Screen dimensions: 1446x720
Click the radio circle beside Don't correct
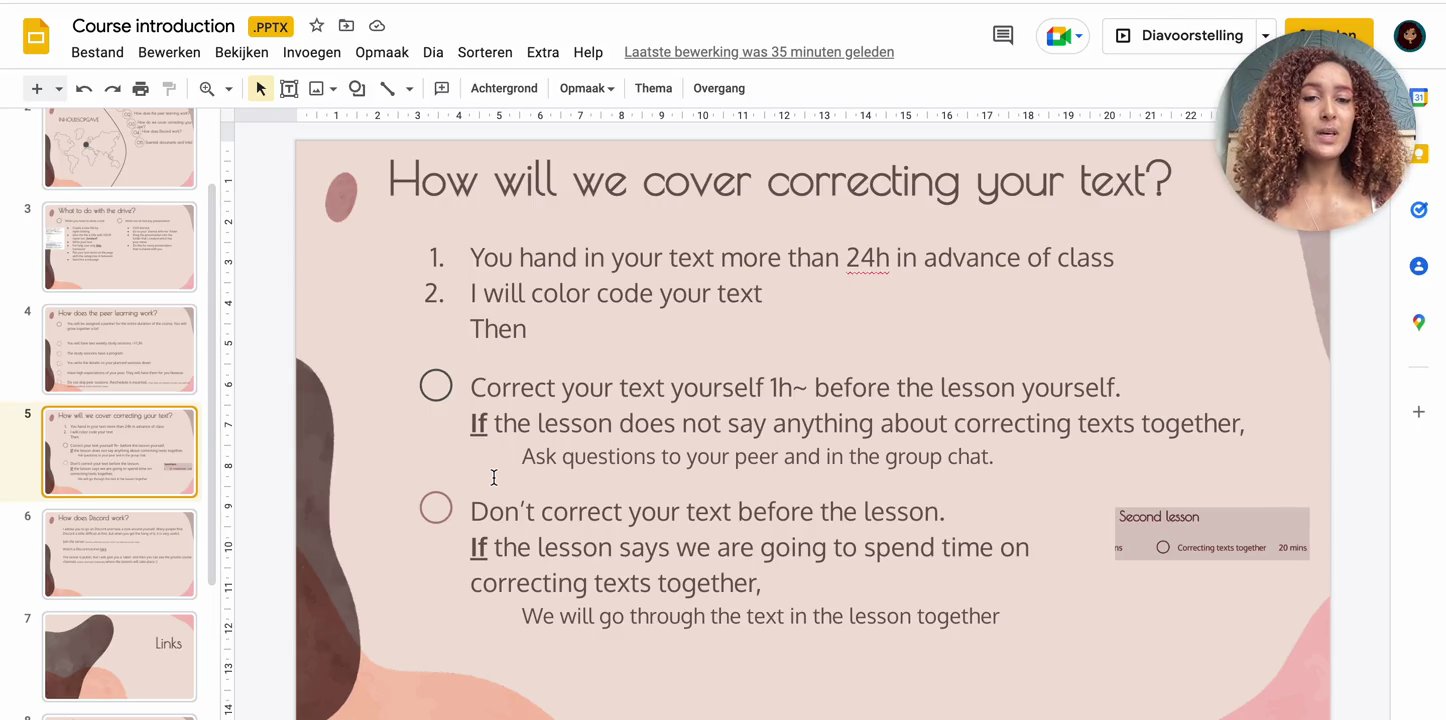436,508
